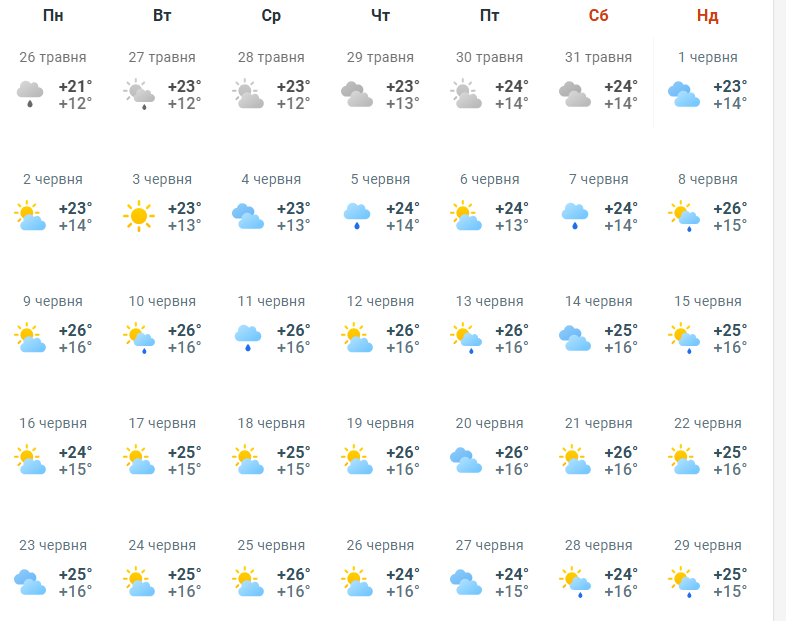Click the partly sunny icon for 16 червня

tap(30, 460)
